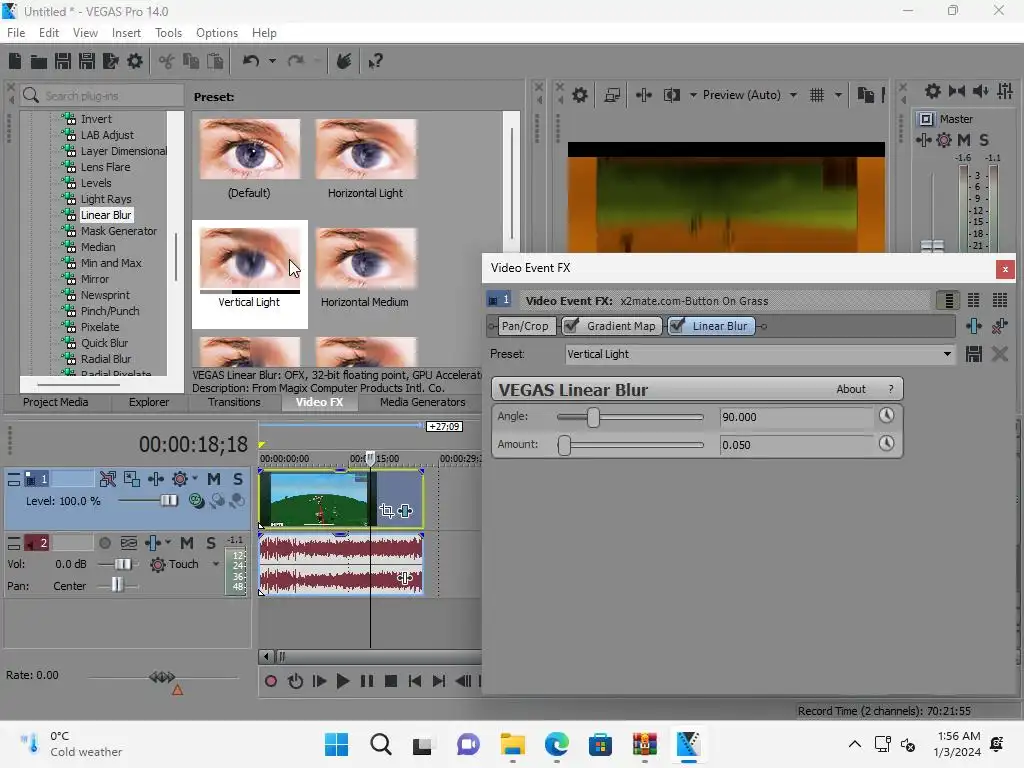Uncheck the Gradient Map effect checkbox
1024x768 pixels.
tap(572, 325)
